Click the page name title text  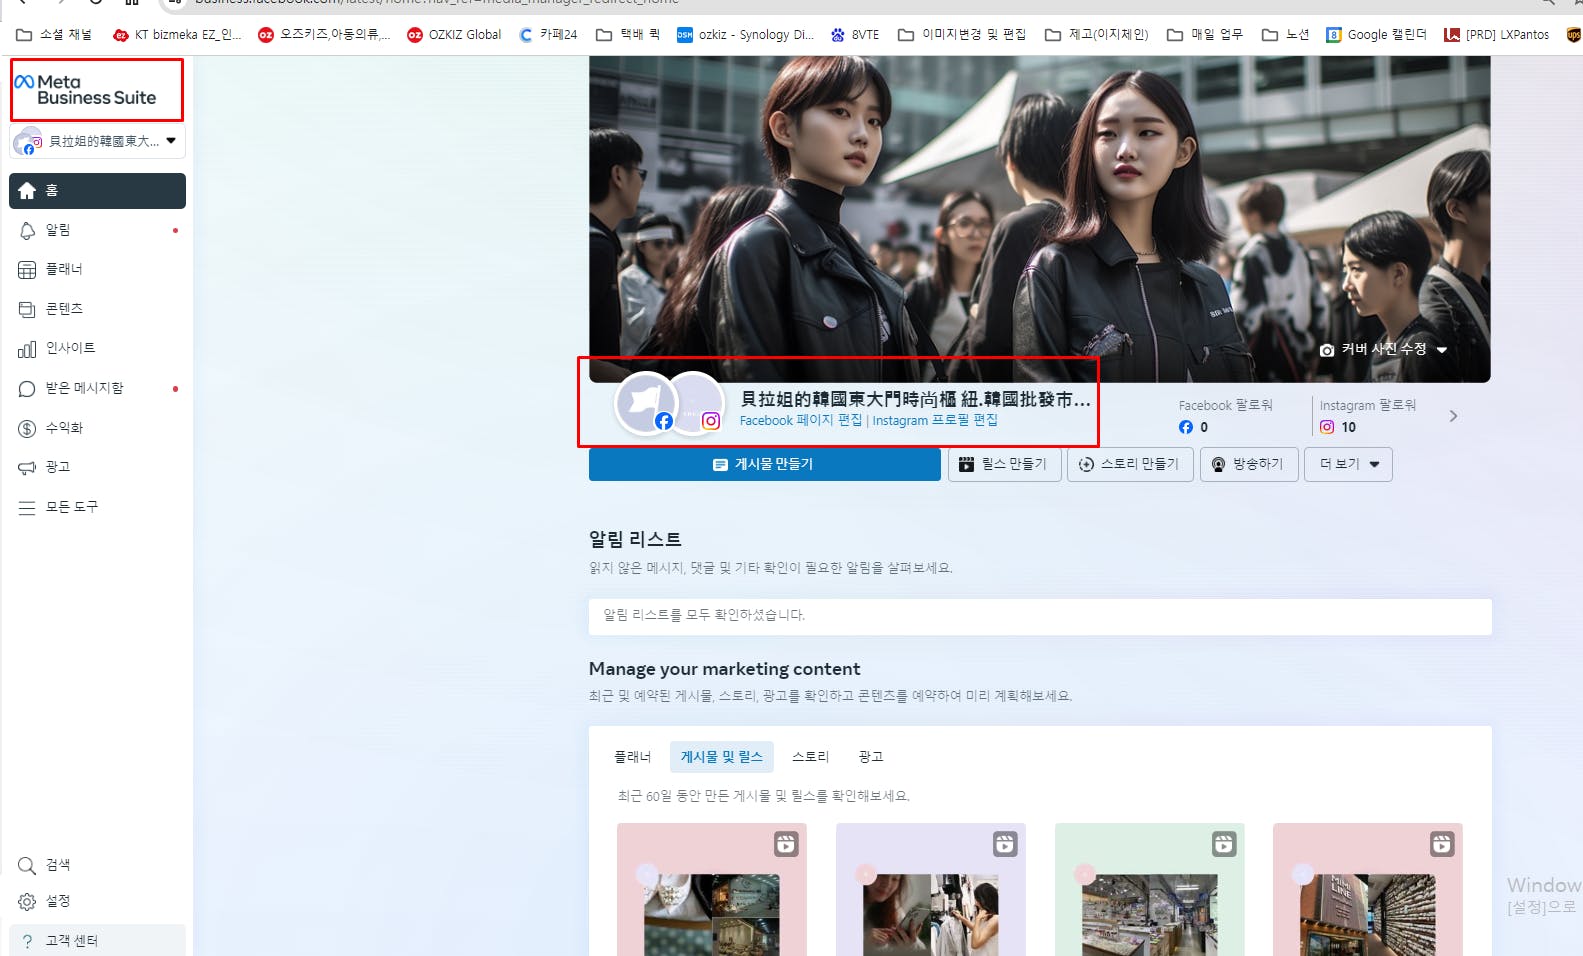(915, 399)
